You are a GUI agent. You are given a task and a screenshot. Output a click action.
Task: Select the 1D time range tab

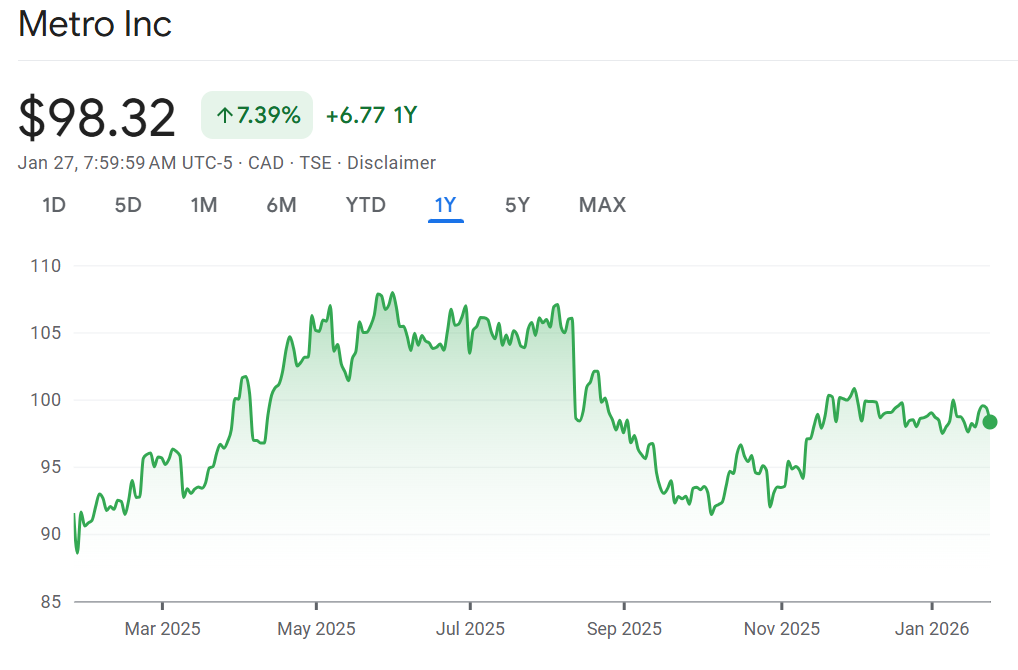coord(54,205)
